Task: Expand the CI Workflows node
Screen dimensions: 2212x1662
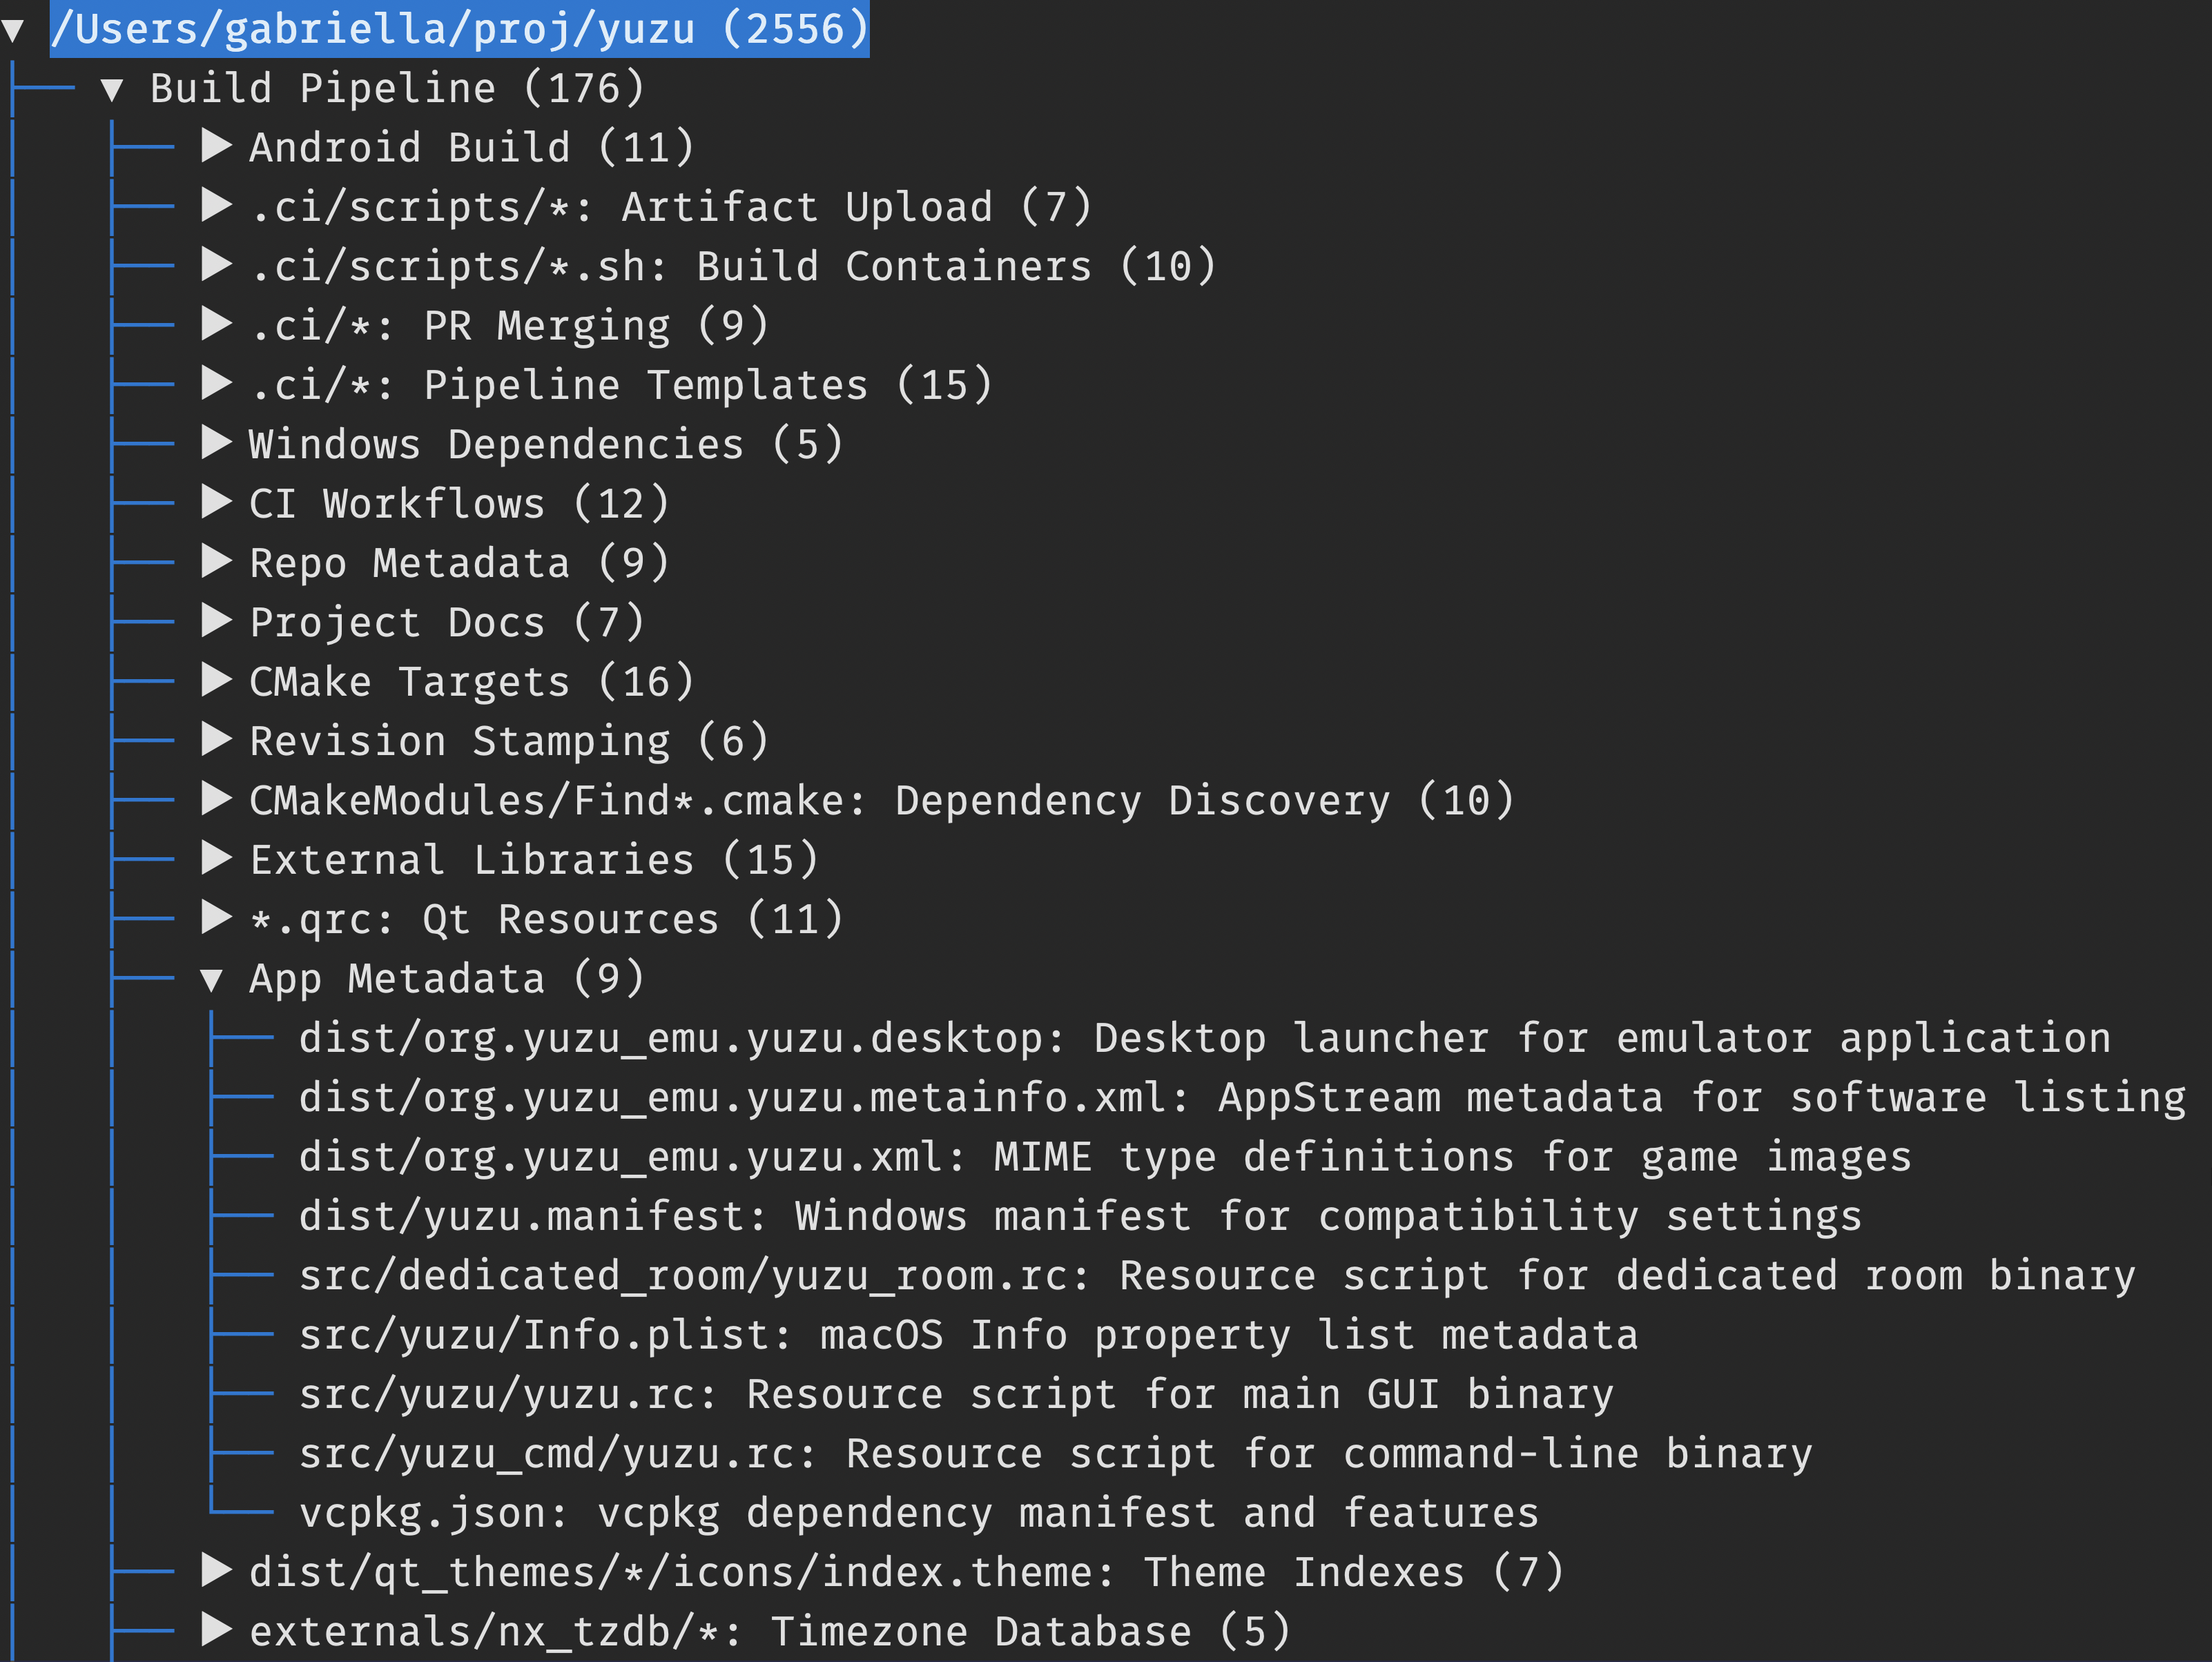Action: click(x=216, y=502)
